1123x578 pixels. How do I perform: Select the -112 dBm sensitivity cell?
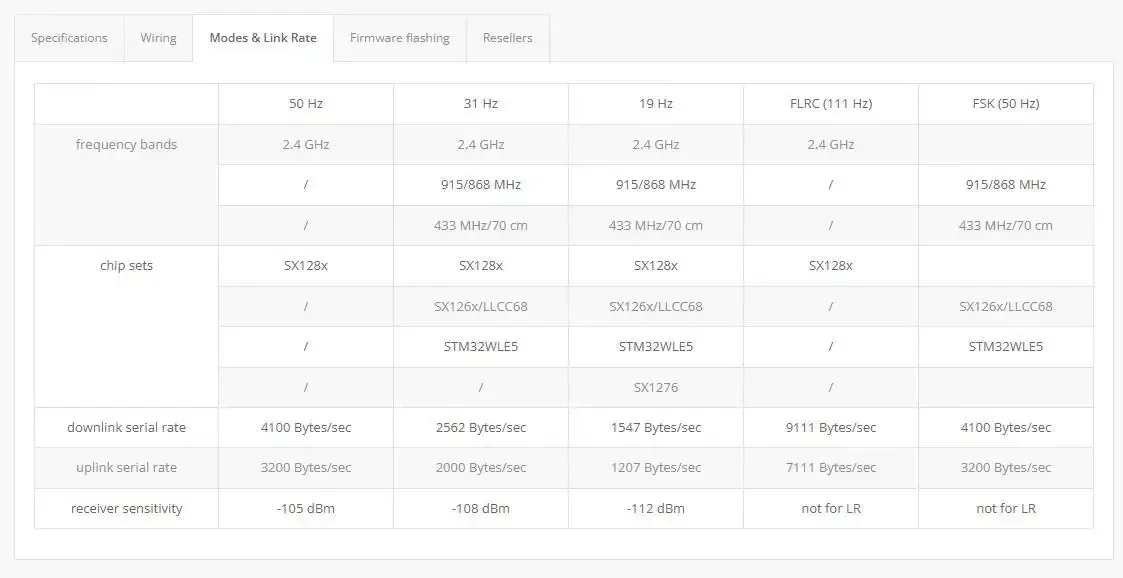[x=656, y=509]
